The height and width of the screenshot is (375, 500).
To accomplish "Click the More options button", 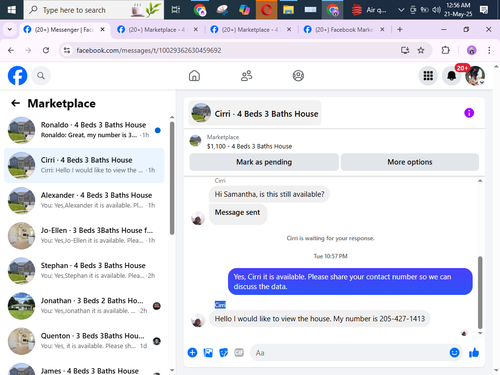I will [x=410, y=162].
